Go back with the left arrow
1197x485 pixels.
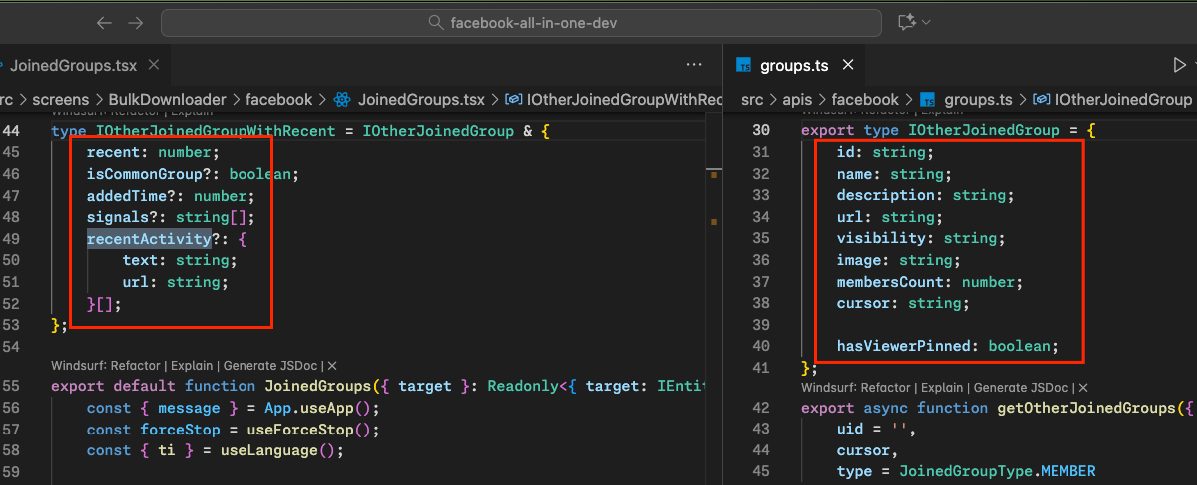(x=105, y=23)
